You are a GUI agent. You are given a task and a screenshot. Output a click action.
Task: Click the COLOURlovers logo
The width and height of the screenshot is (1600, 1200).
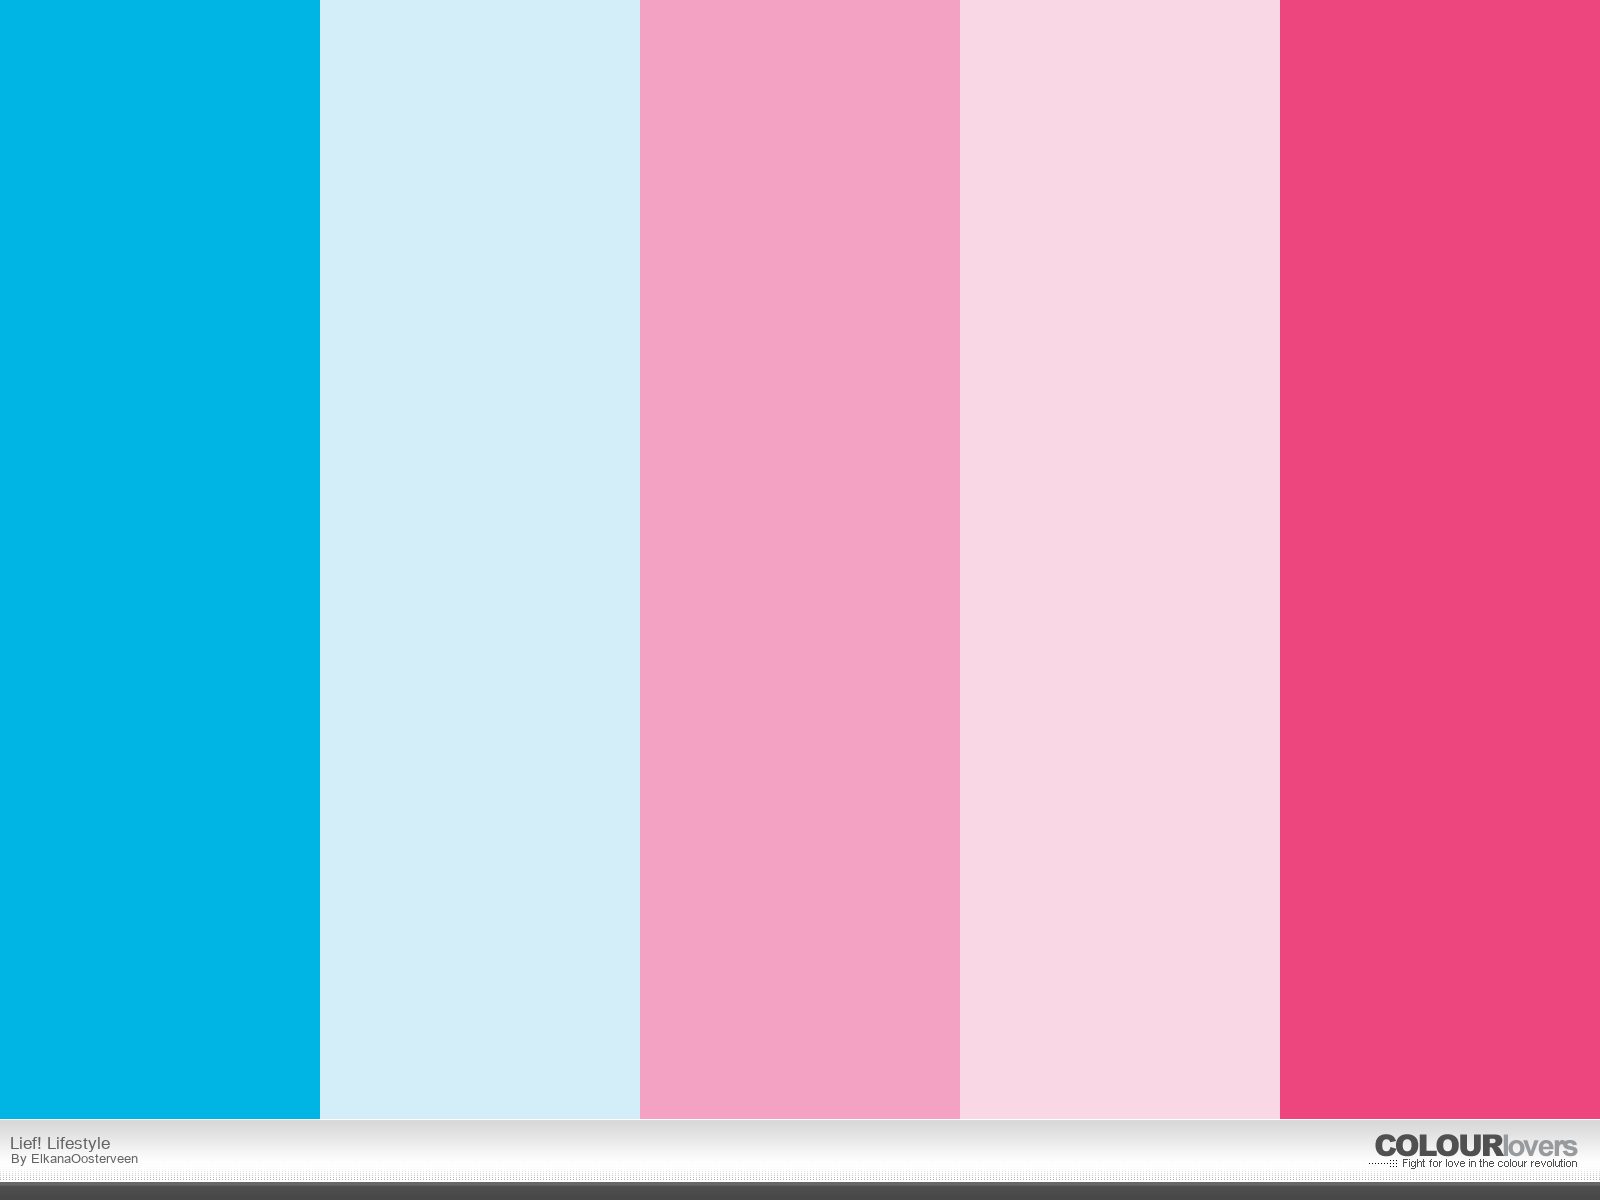tap(1476, 1146)
